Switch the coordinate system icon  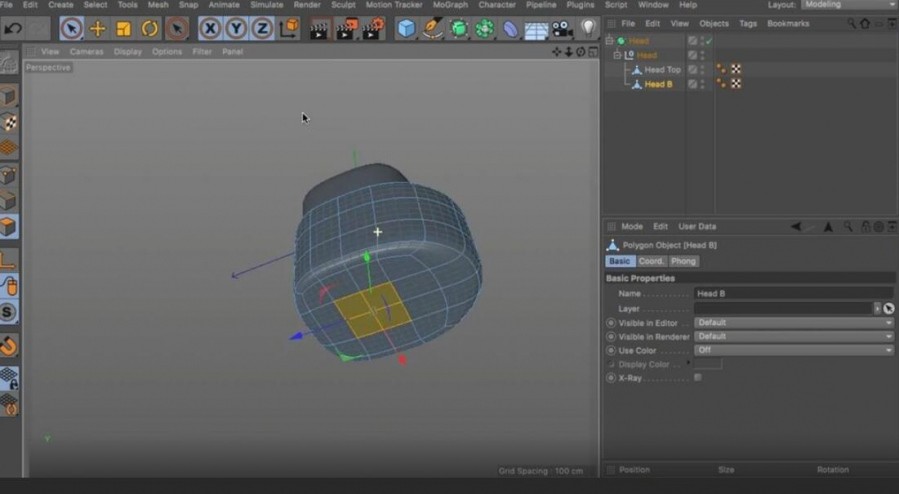290,28
